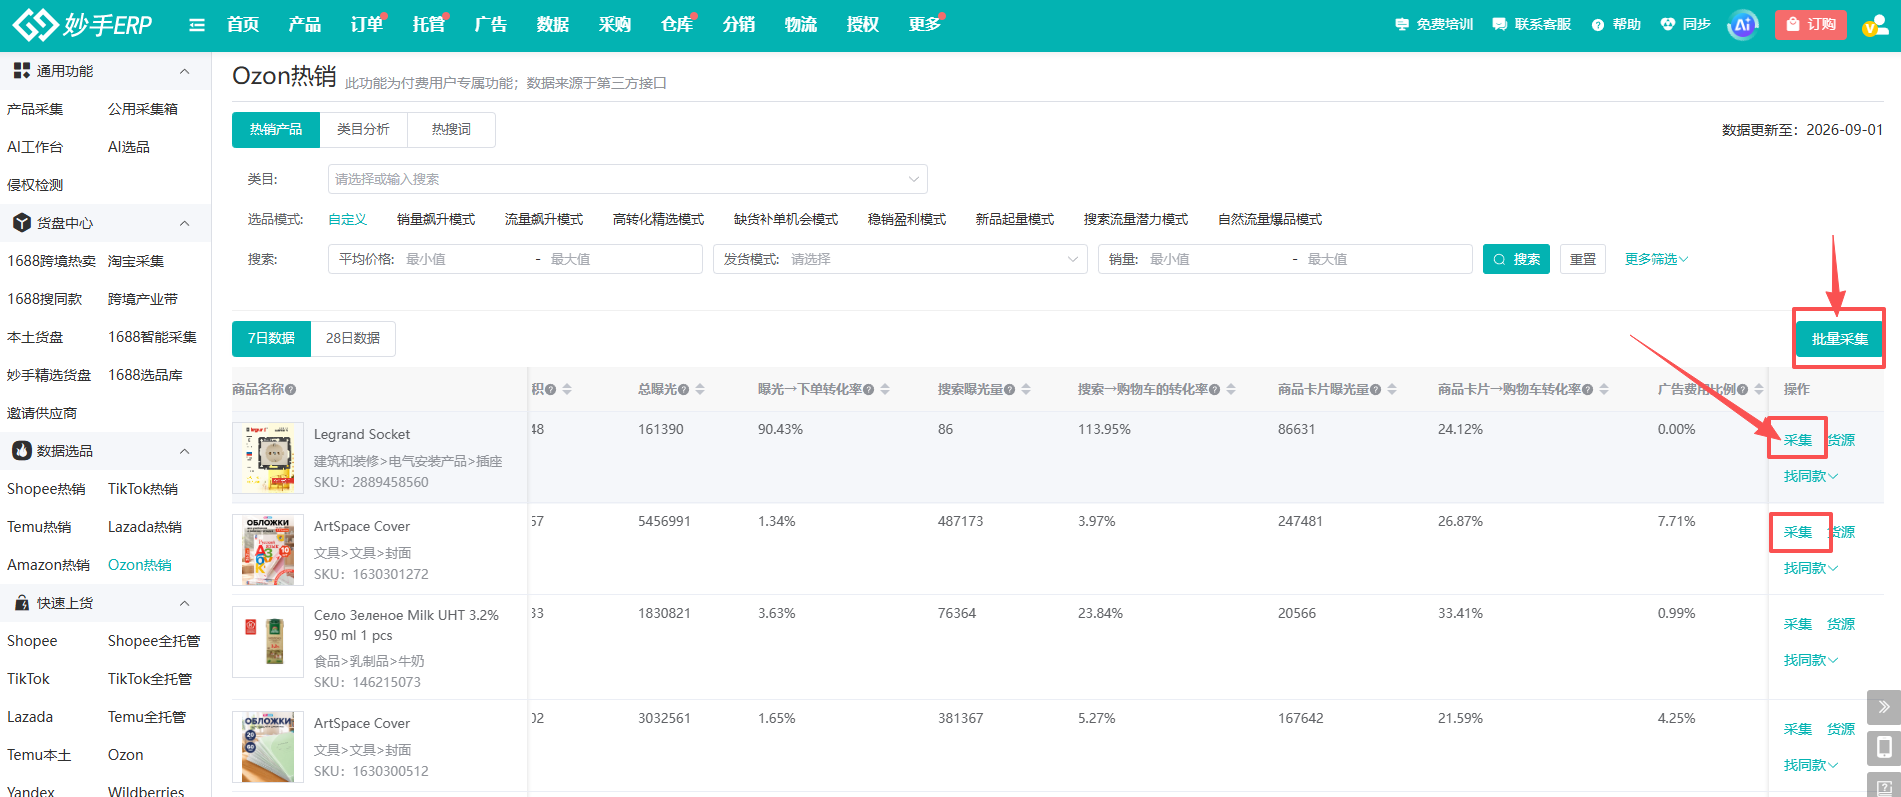Open 免费培训 in the top bar
Image resolution: width=1901 pixels, height=797 pixels.
pyautogui.click(x=1434, y=24)
